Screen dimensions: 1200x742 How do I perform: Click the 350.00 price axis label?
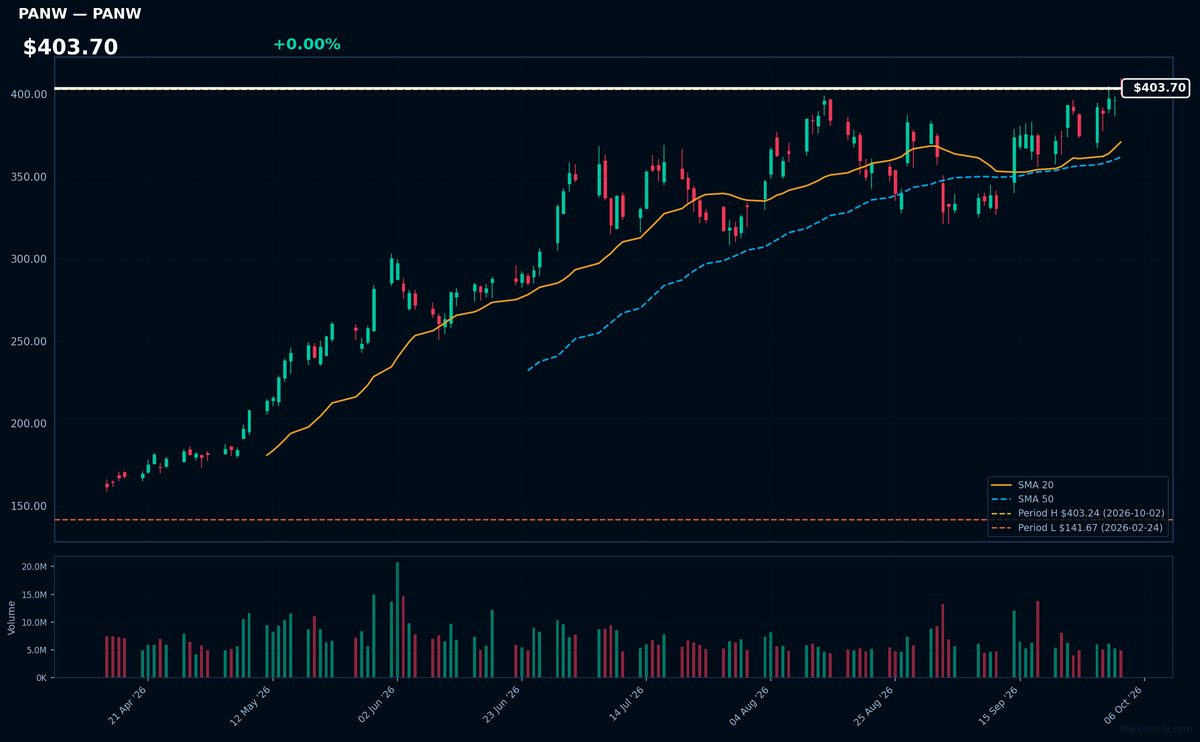pyautogui.click(x=29, y=177)
